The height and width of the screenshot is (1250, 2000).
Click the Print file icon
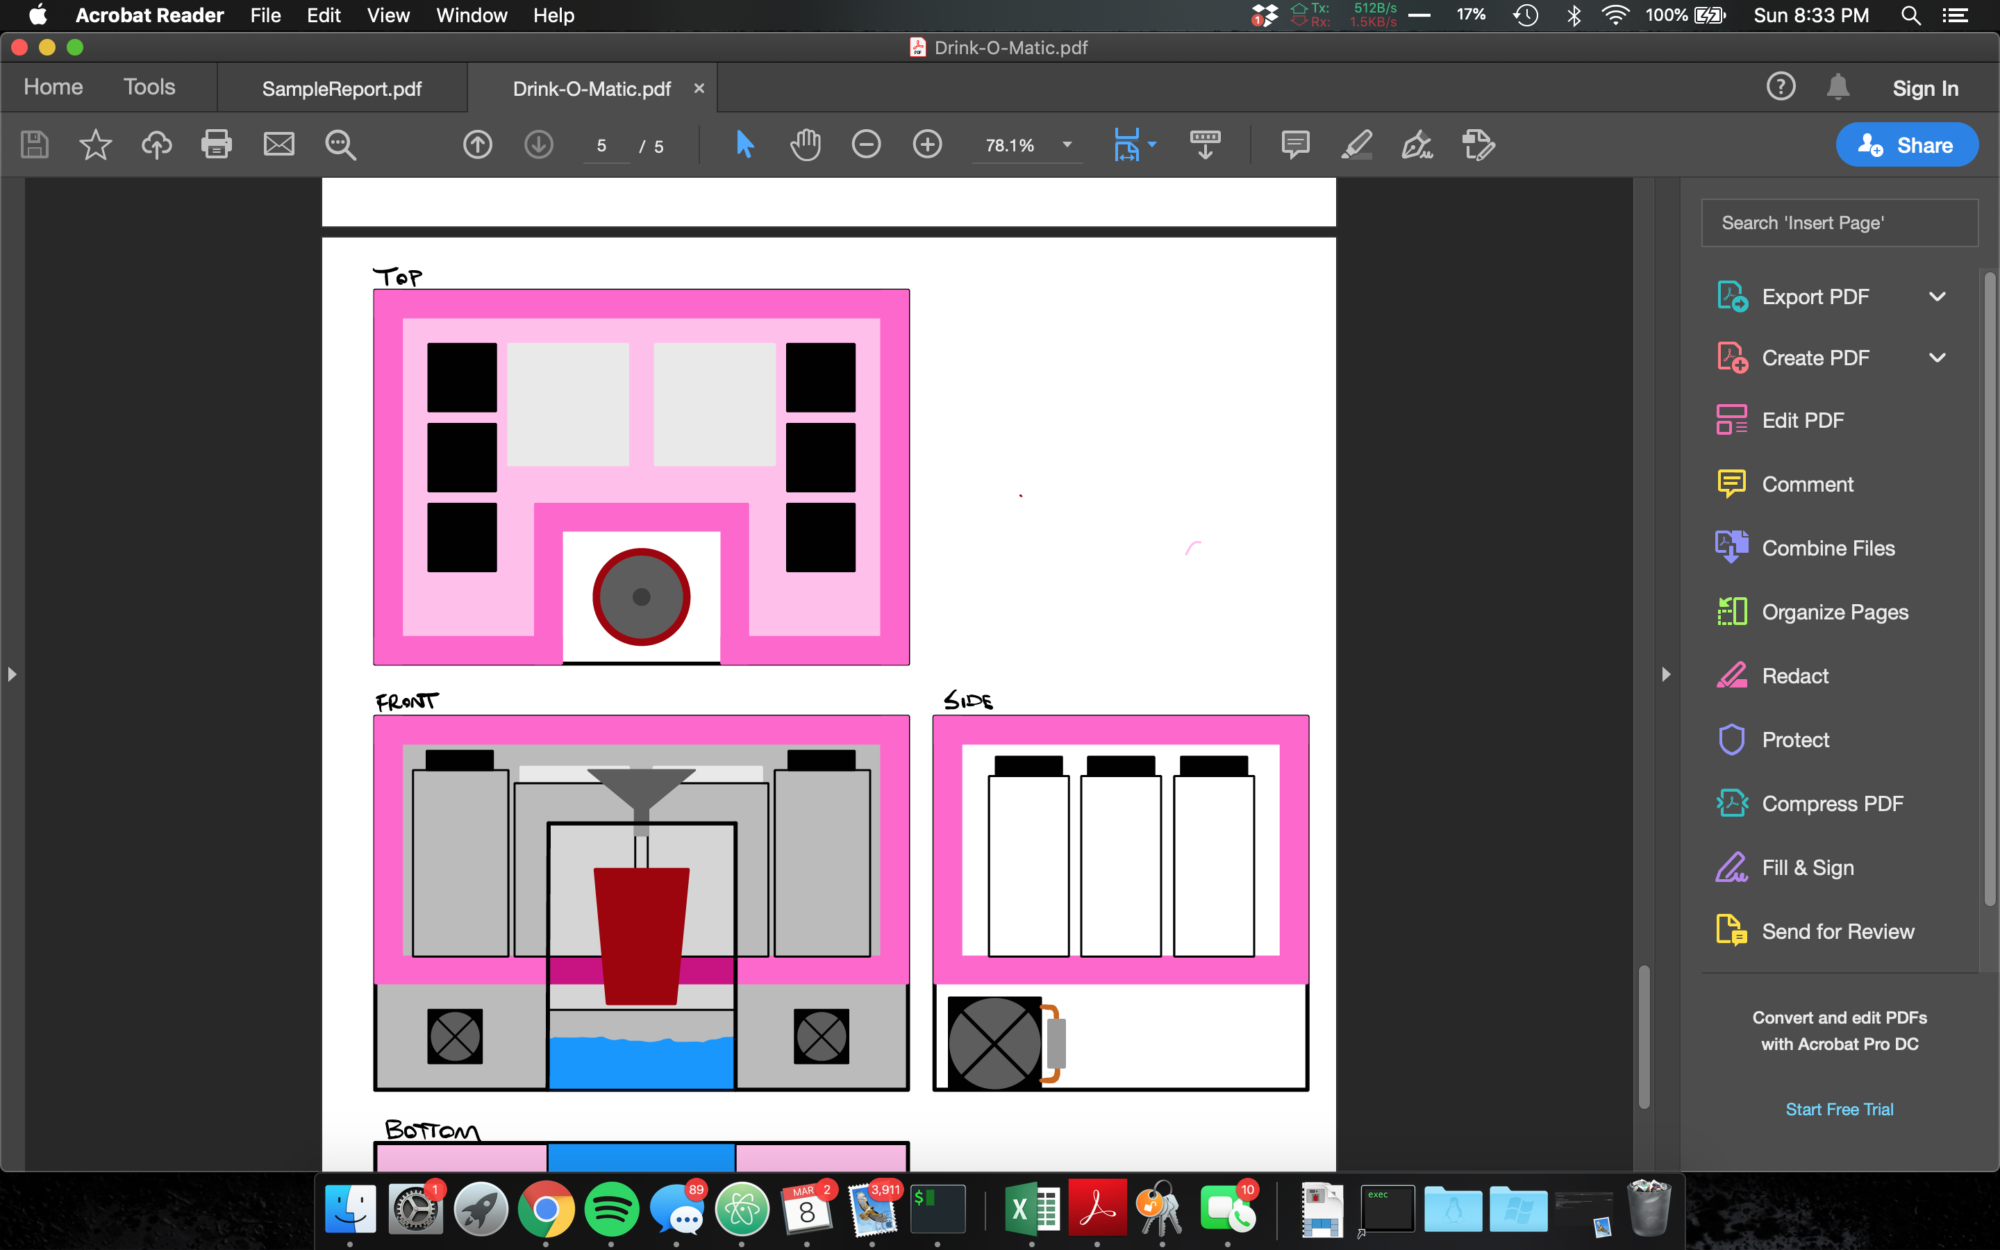tap(216, 145)
